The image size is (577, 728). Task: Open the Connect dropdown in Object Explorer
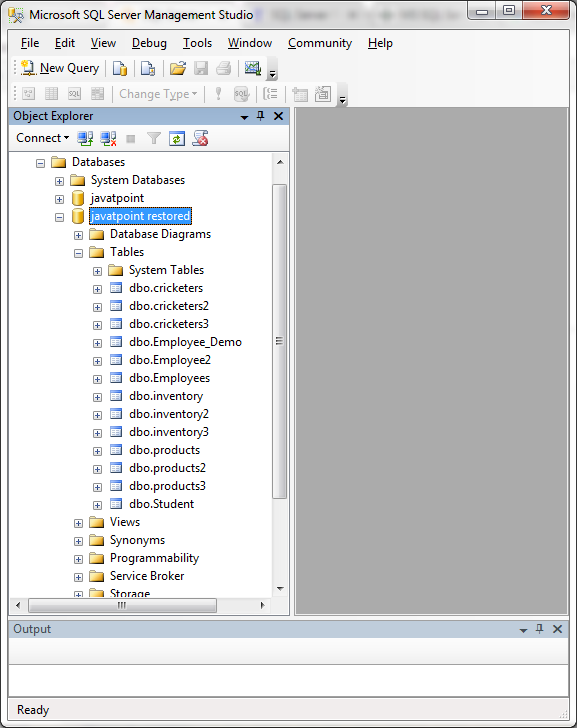42,138
